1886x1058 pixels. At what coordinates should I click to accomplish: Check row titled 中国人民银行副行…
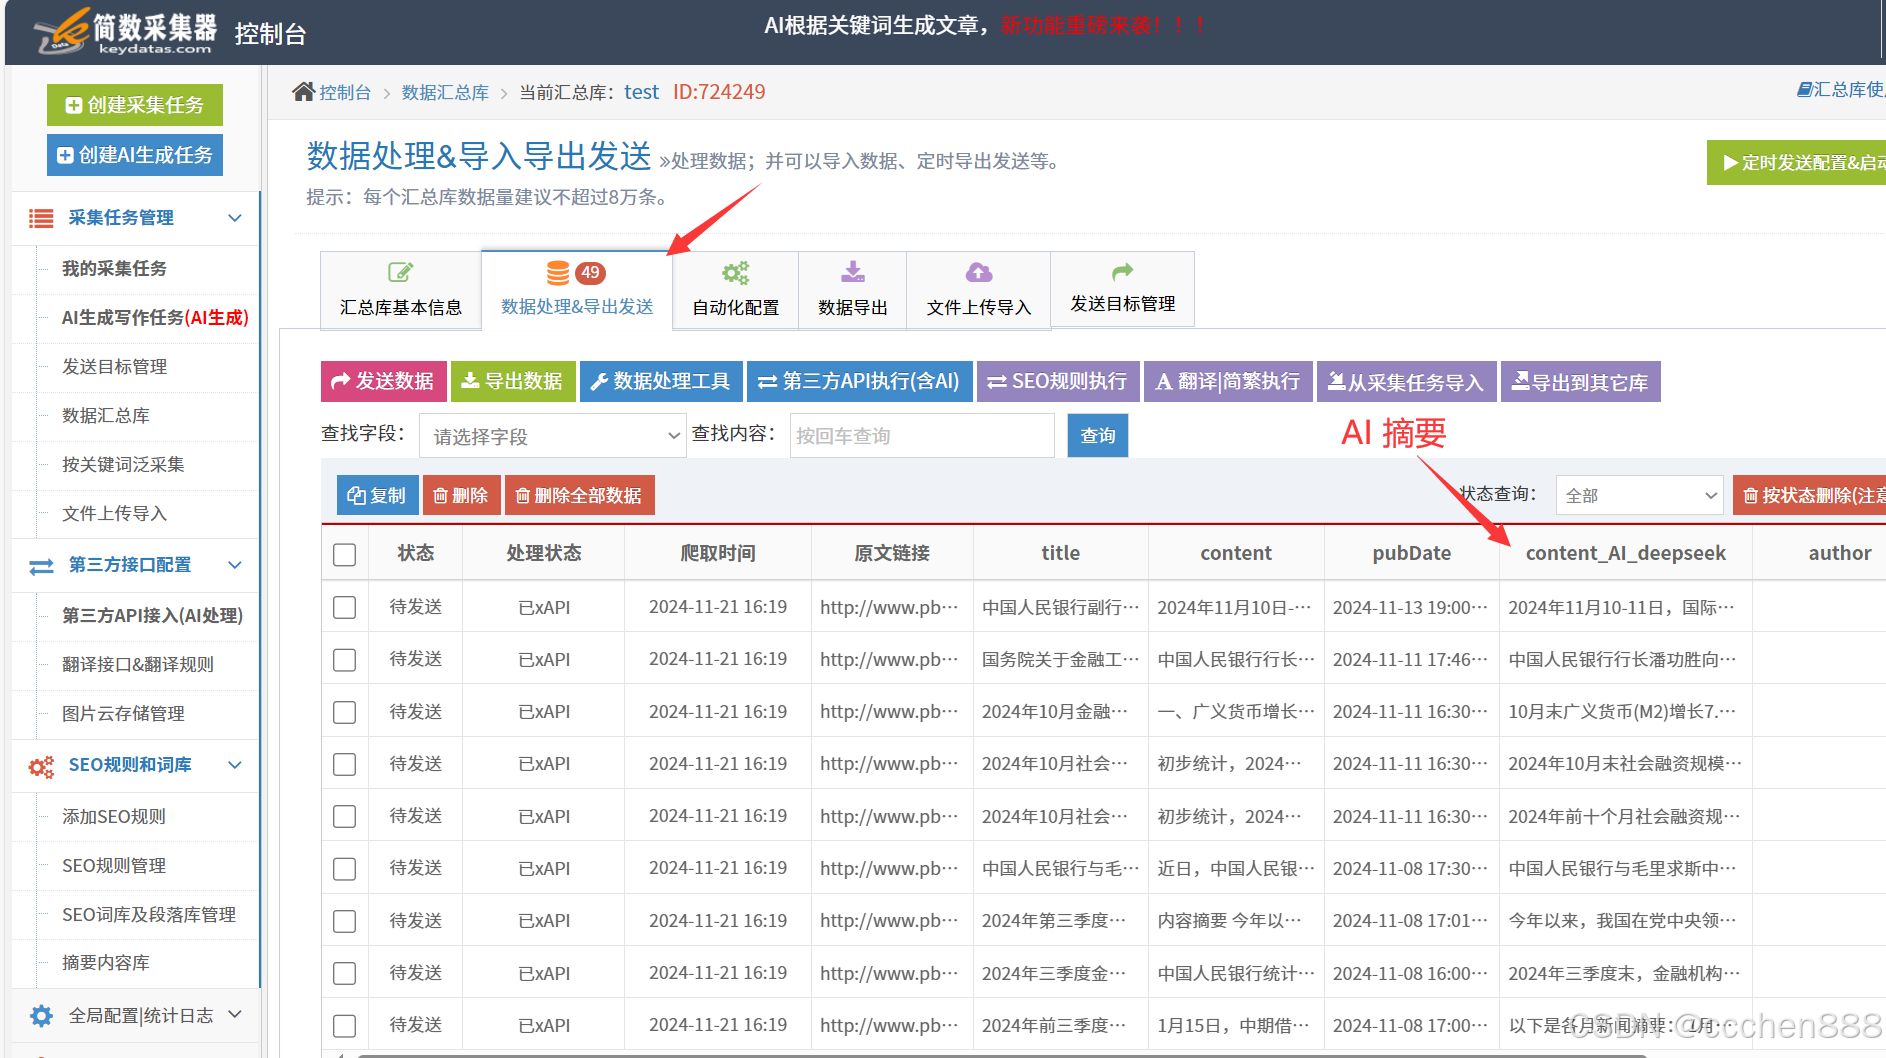[345, 607]
